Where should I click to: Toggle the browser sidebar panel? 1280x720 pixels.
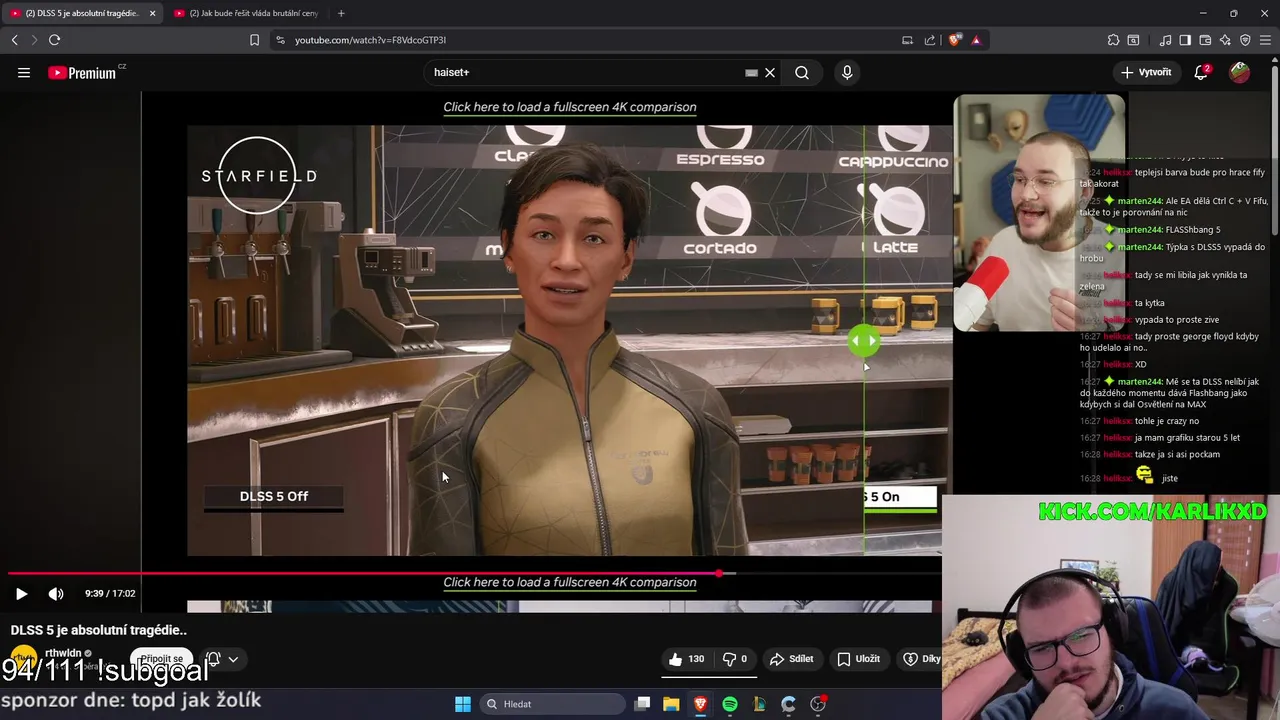point(1185,40)
